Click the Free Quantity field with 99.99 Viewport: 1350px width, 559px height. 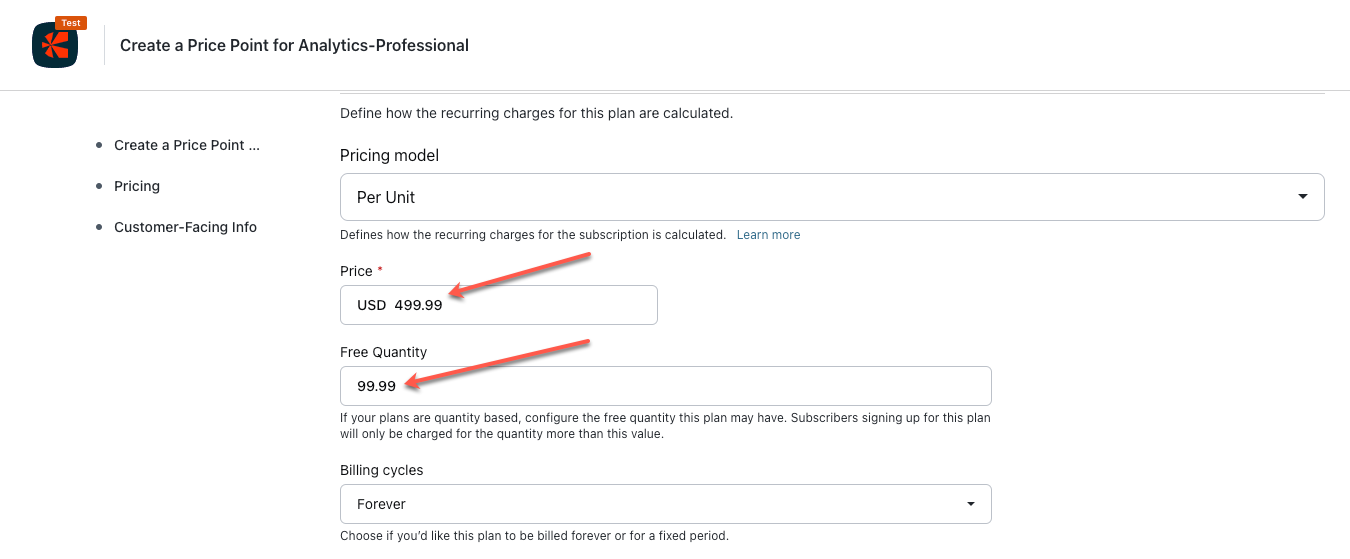click(665, 386)
